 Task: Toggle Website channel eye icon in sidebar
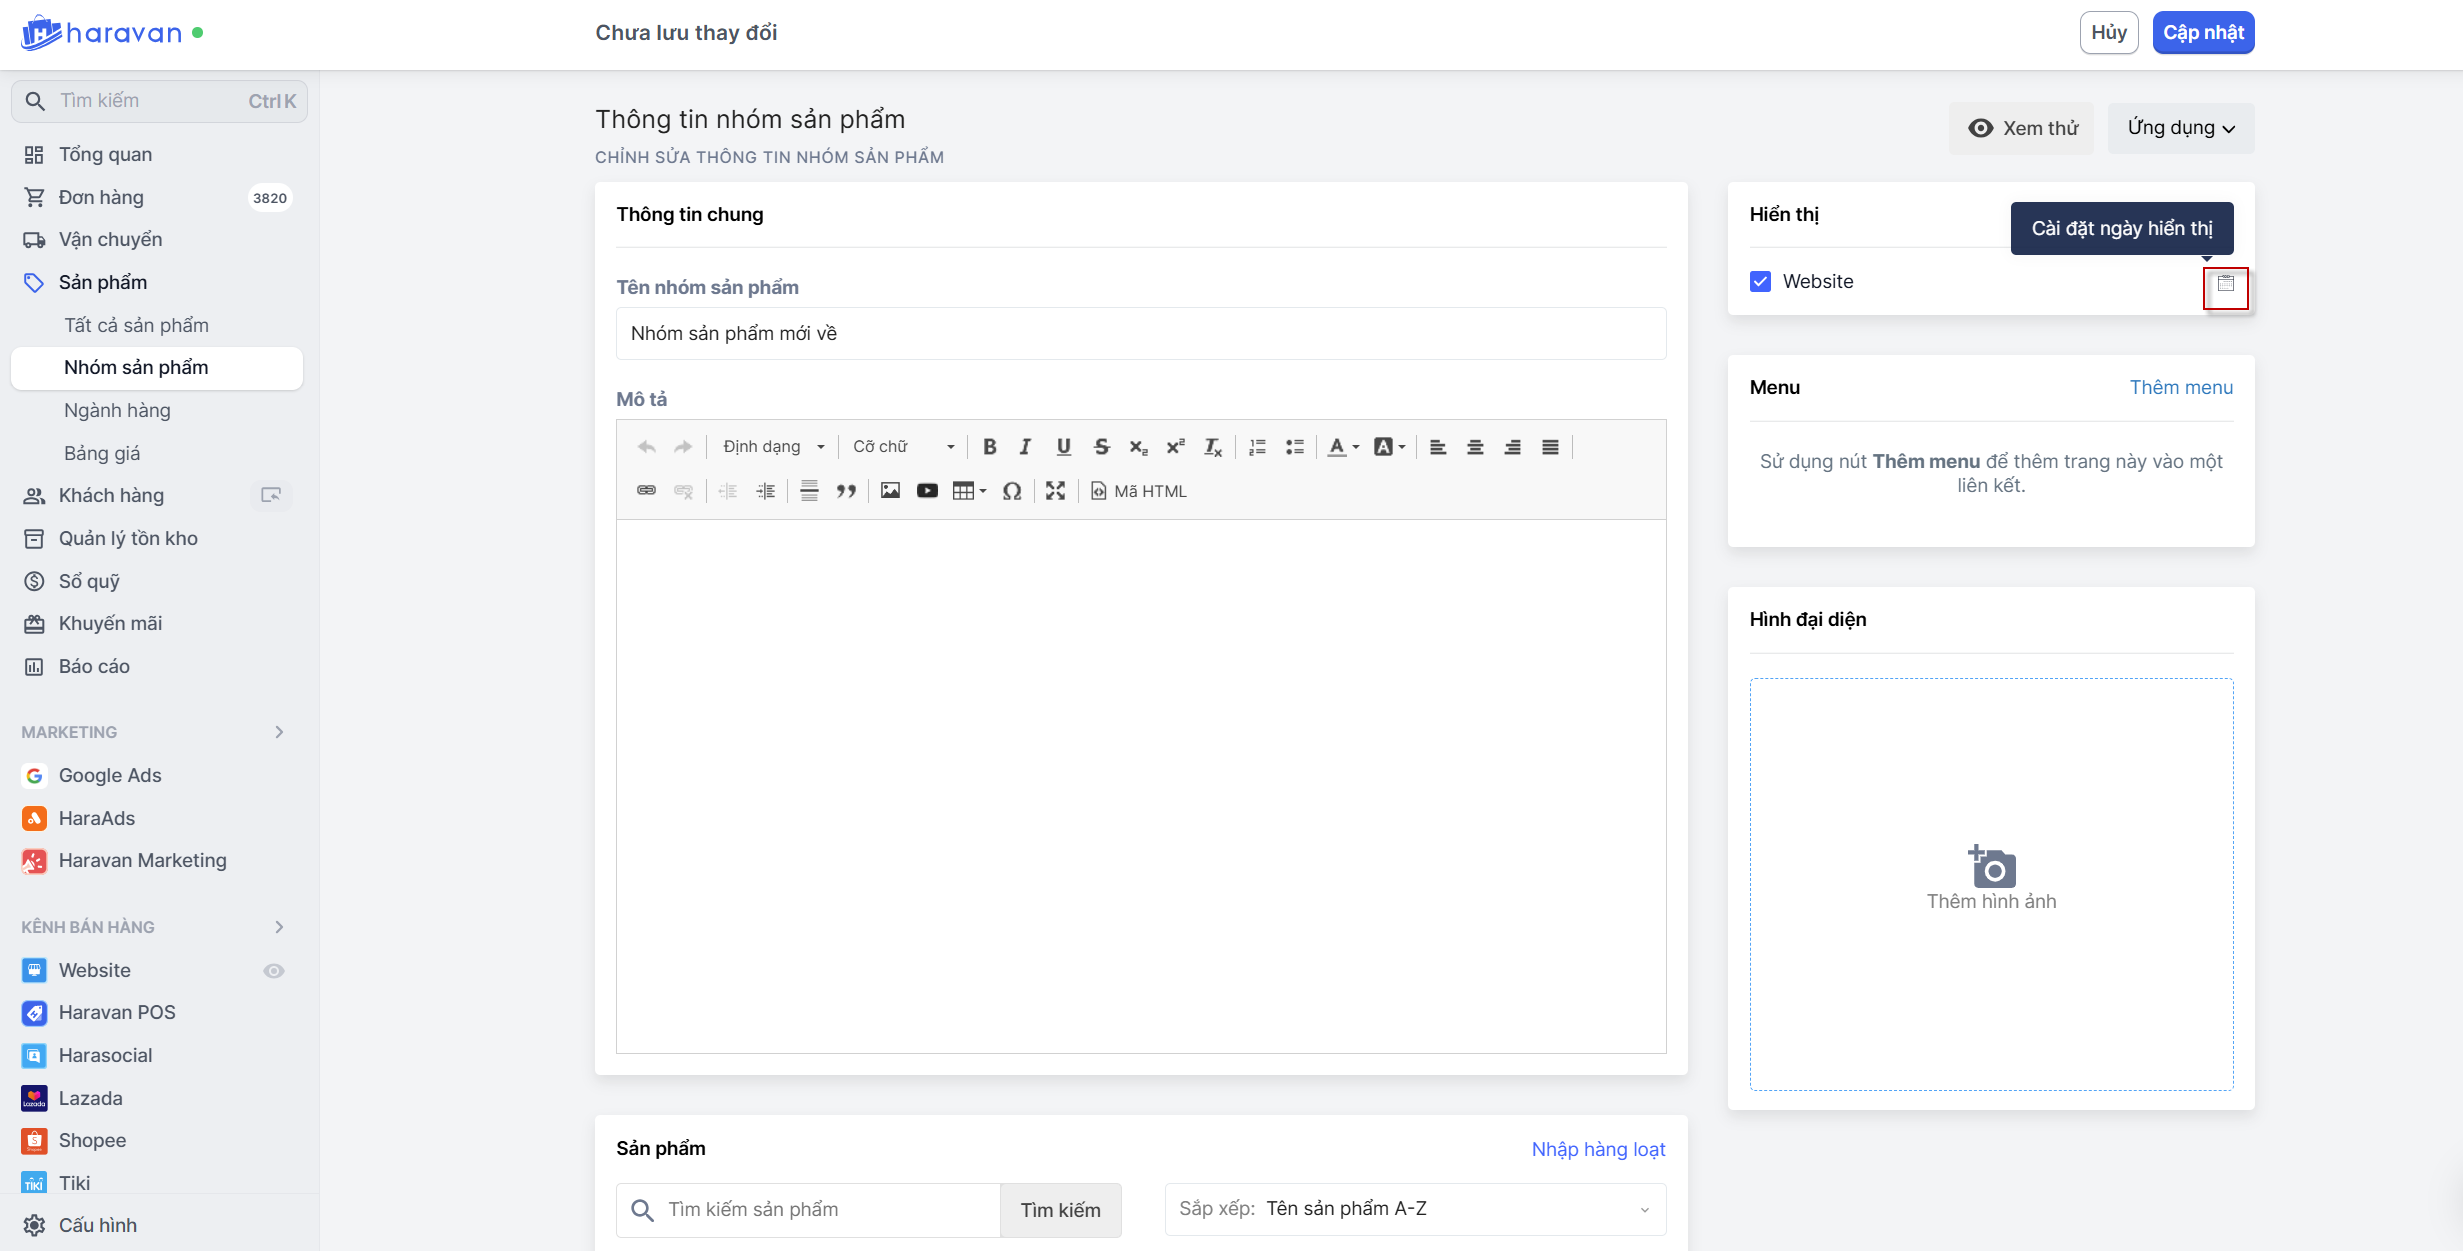pos(273,971)
